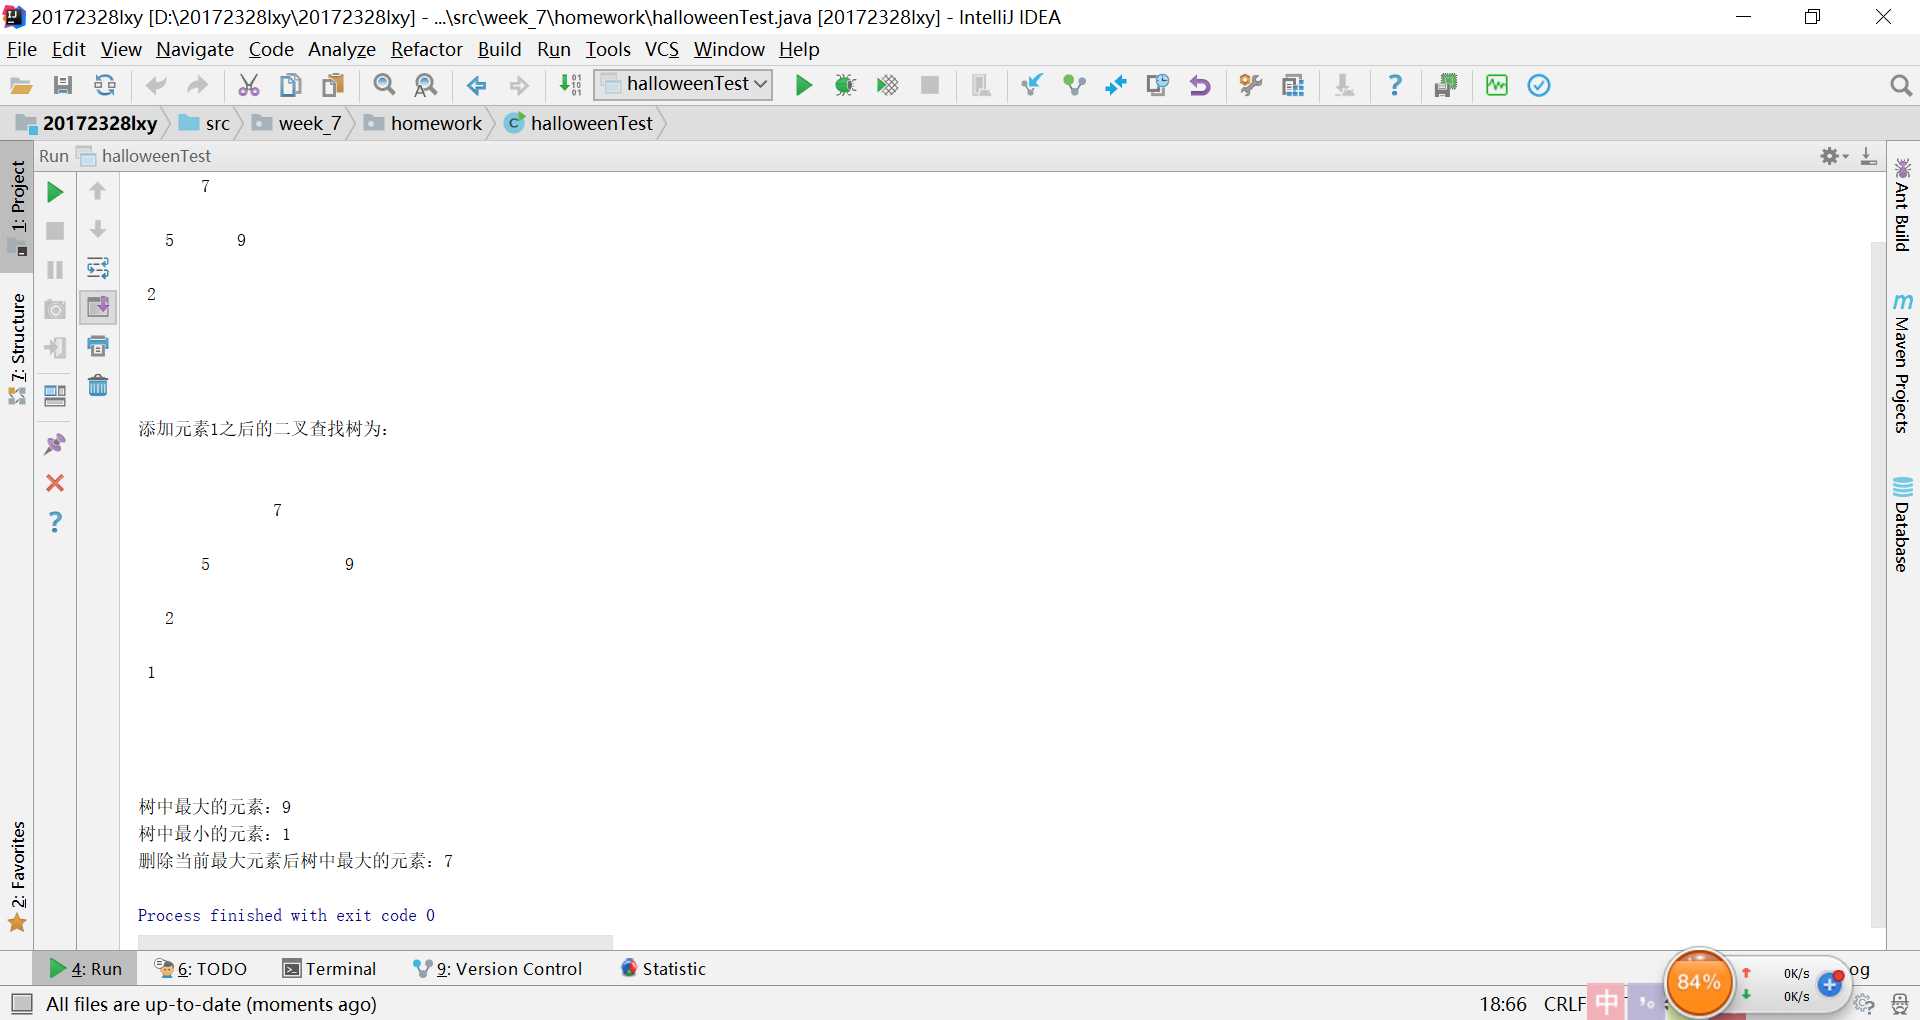Build project with the green down-arrow icon
1920x1020 pixels.
(x=570, y=85)
